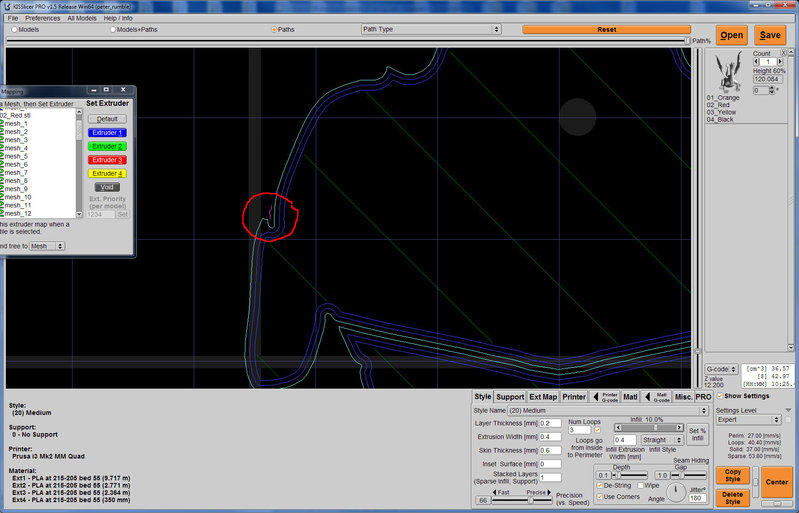Toggle the Show Settings checkbox
This screenshot has height=513, width=799.
tap(720, 396)
